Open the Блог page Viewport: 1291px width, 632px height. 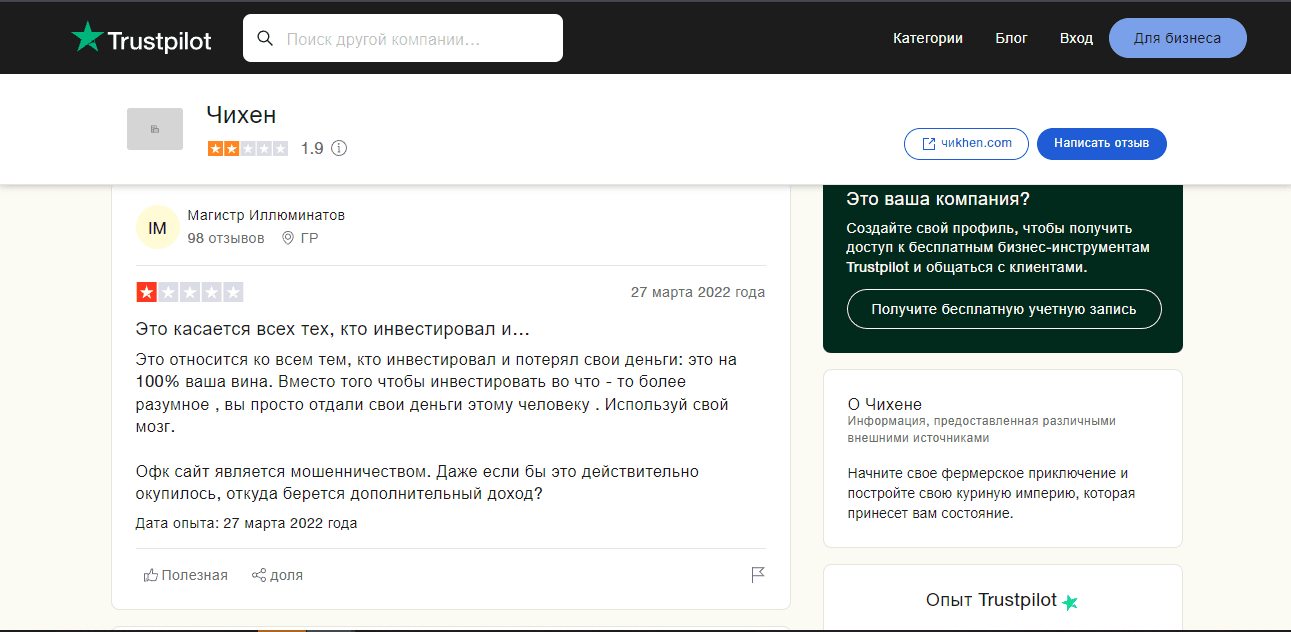point(1011,38)
